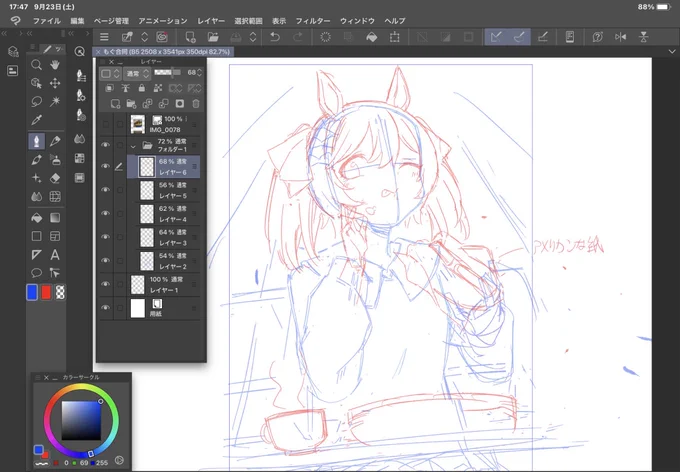Open file with folder icon in command bar
Screen dimensions: 680x472
click(213, 37)
